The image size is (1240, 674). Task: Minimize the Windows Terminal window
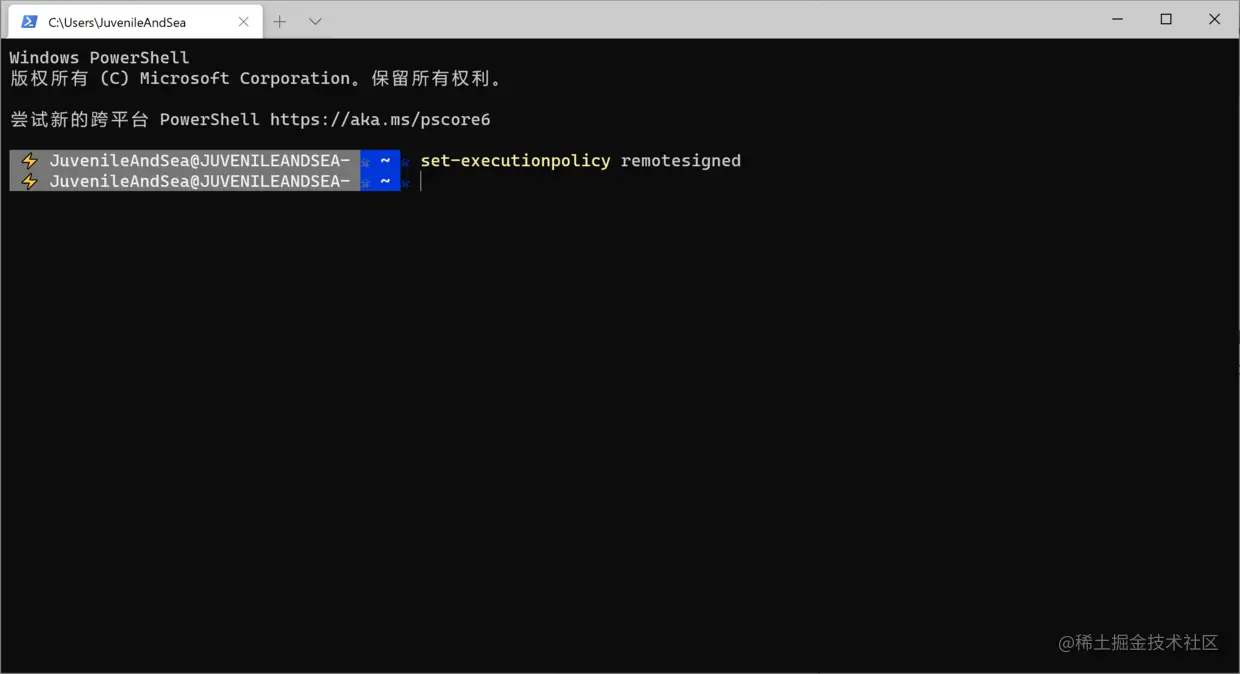[1118, 19]
